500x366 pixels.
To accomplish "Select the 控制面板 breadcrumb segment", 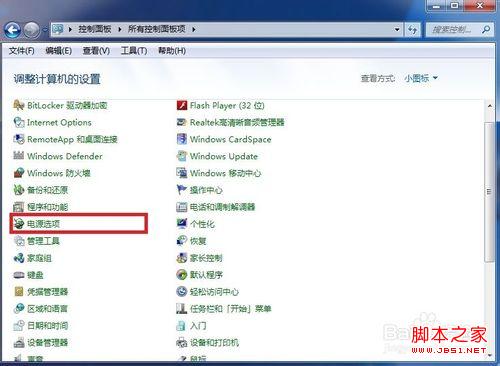I will (95, 29).
